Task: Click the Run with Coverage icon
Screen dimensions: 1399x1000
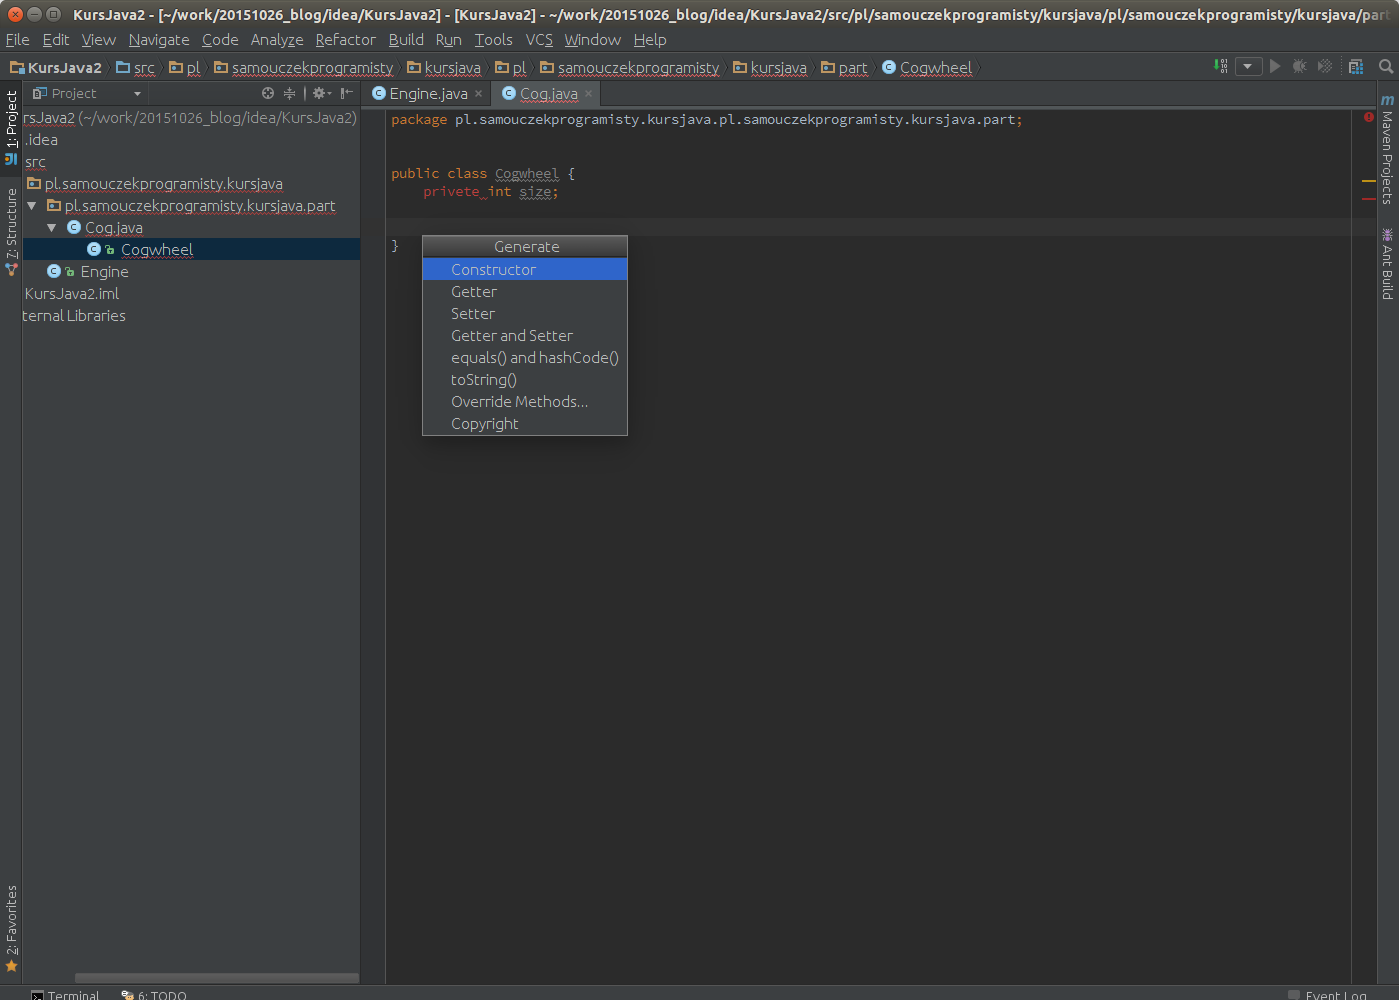Action: (1325, 66)
